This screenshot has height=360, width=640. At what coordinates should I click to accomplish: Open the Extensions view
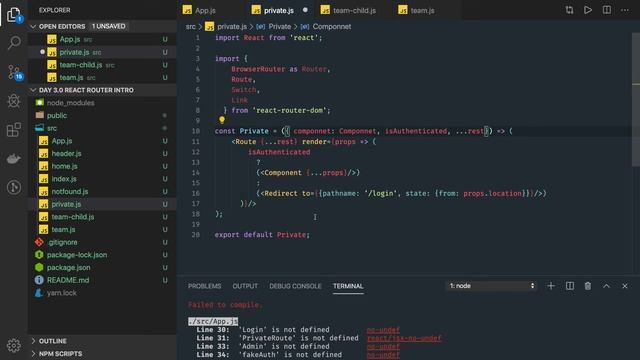coord(14,130)
